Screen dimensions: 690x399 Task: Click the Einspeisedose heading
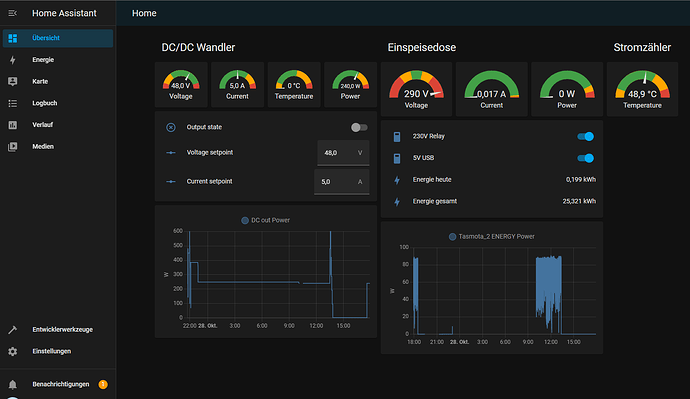(422, 48)
